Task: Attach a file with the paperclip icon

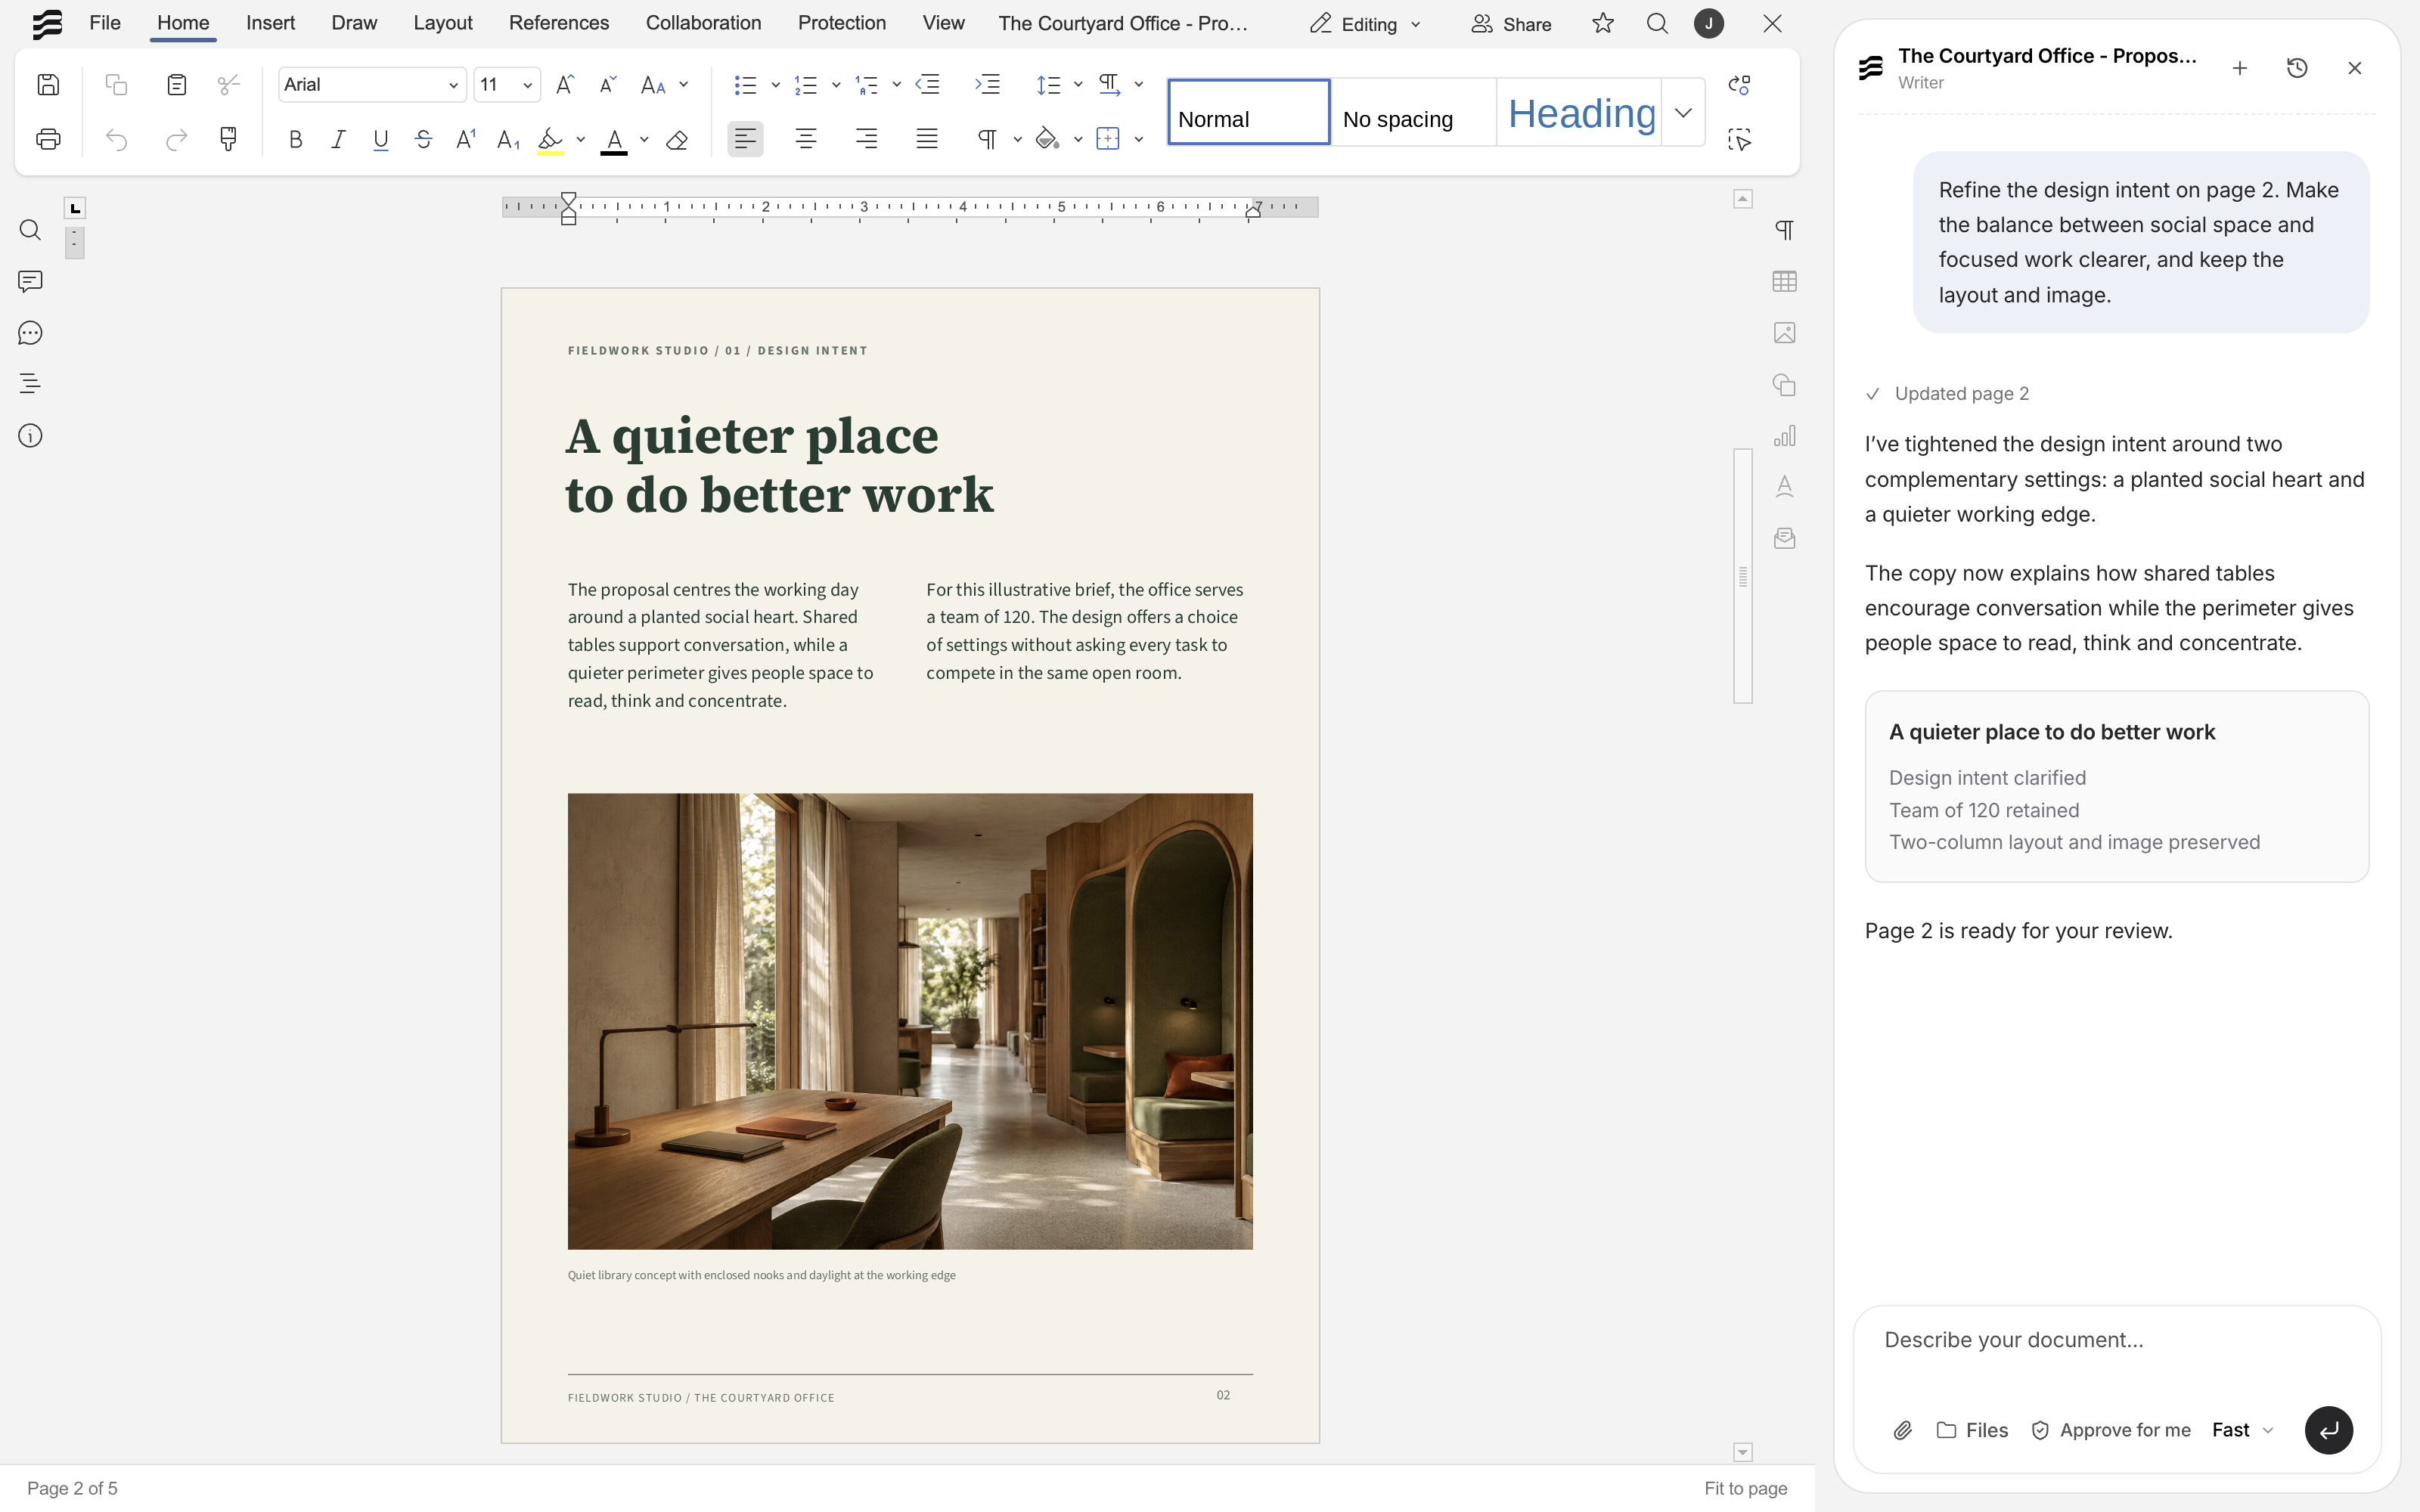Action: pyautogui.click(x=1903, y=1430)
